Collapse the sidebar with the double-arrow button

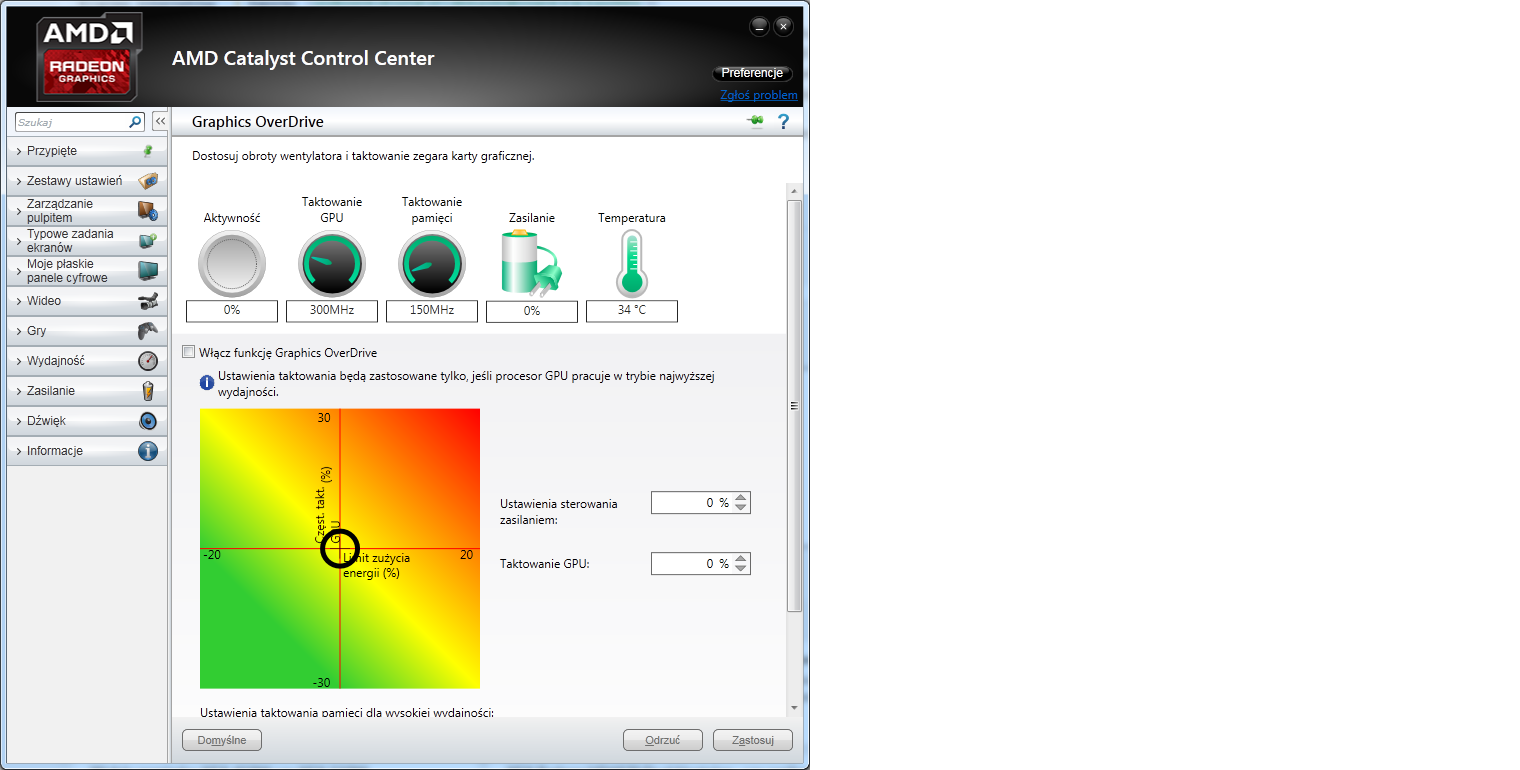160,121
